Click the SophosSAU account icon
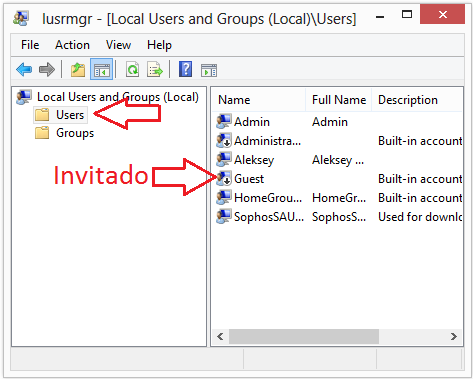The width and height of the screenshot is (473, 379). pos(223,216)
